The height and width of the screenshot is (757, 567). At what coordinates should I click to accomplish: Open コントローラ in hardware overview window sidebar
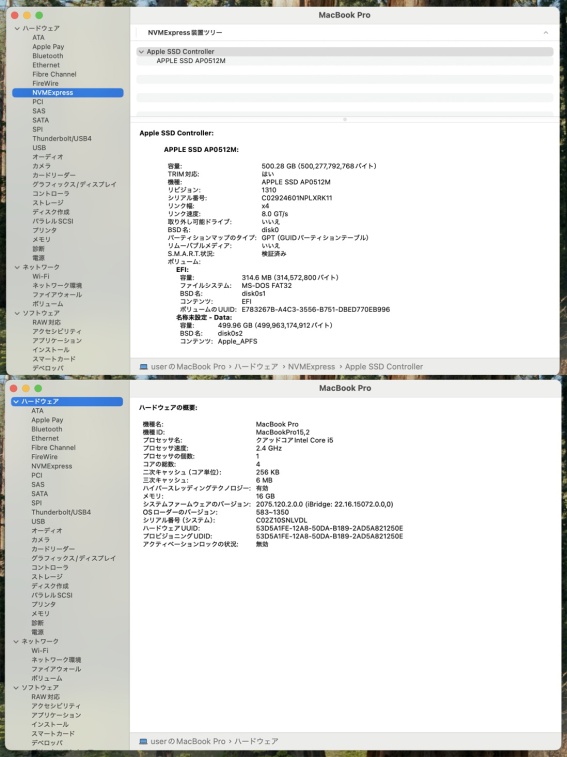[x=50, y=568]
